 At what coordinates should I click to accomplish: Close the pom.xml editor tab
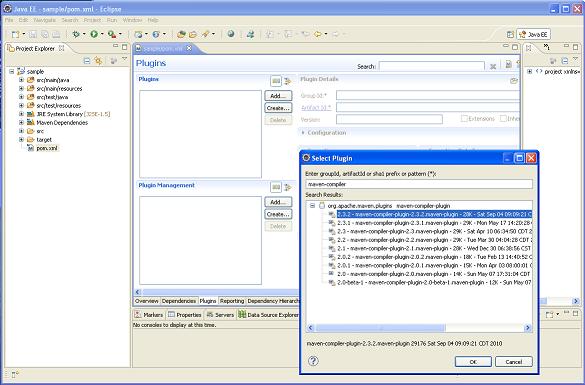[x=189, y=48]
